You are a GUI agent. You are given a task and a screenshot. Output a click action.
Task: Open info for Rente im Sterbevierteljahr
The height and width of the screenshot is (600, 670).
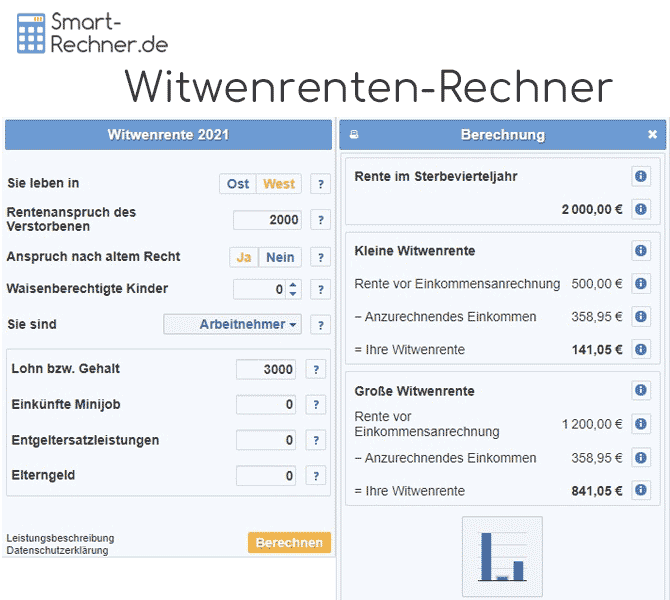(641, 177)
